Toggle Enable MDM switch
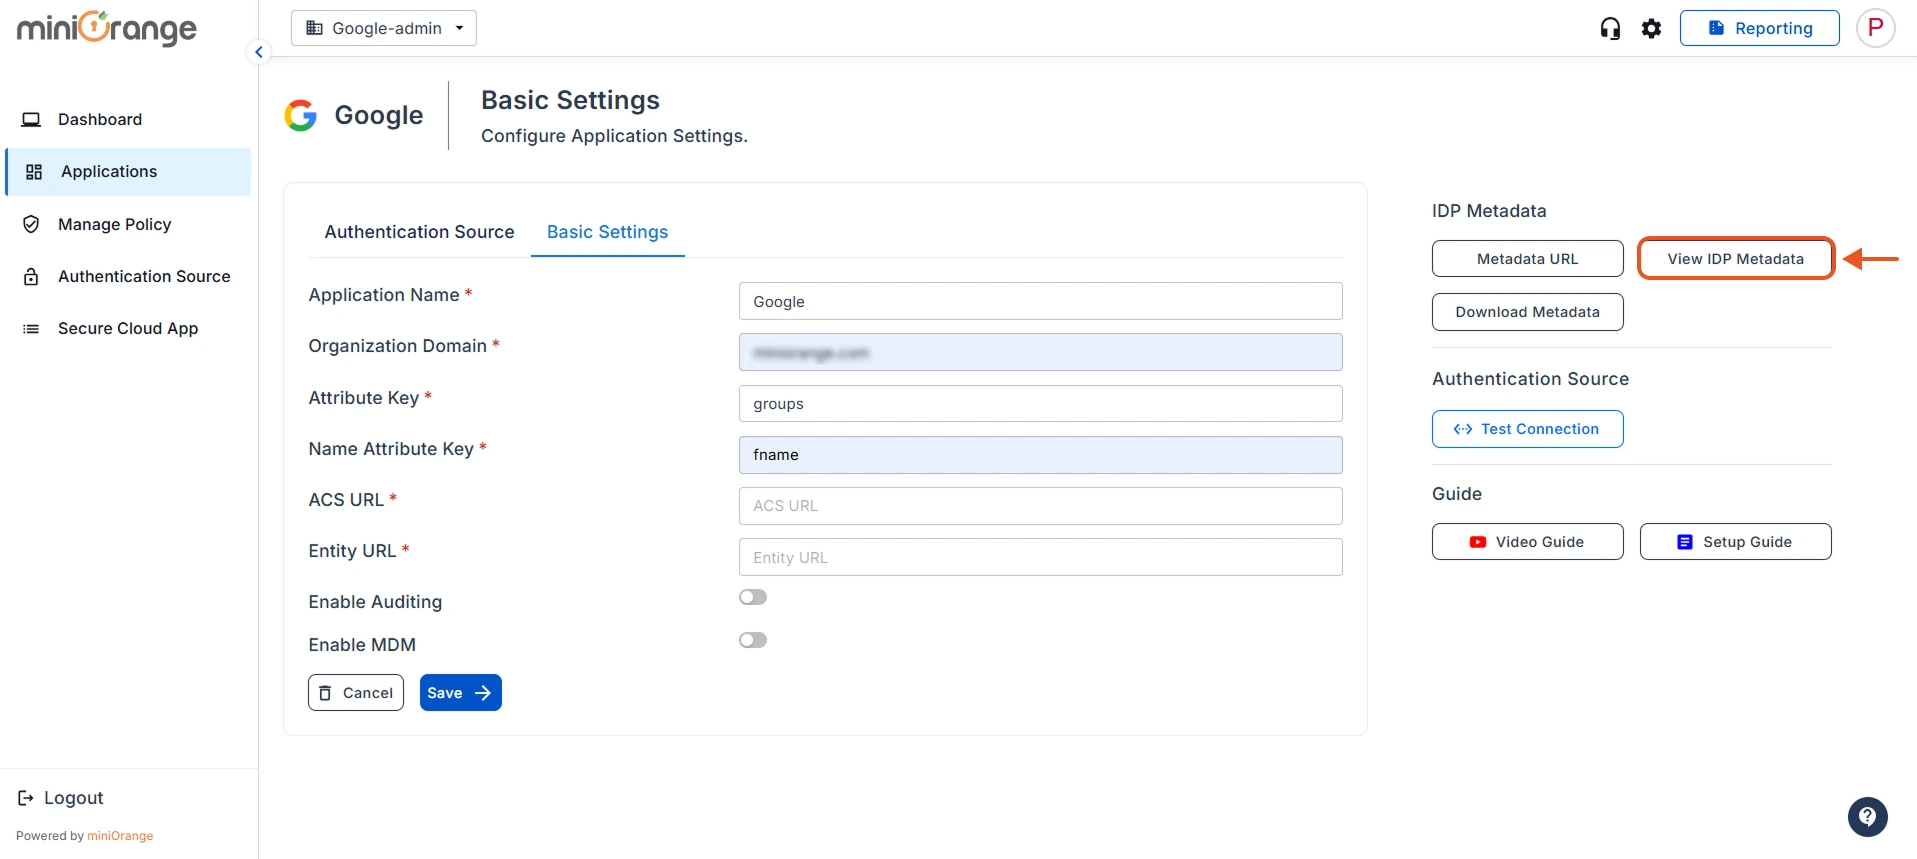This screenshot has height=859, width=1917. tap(753, 640)
